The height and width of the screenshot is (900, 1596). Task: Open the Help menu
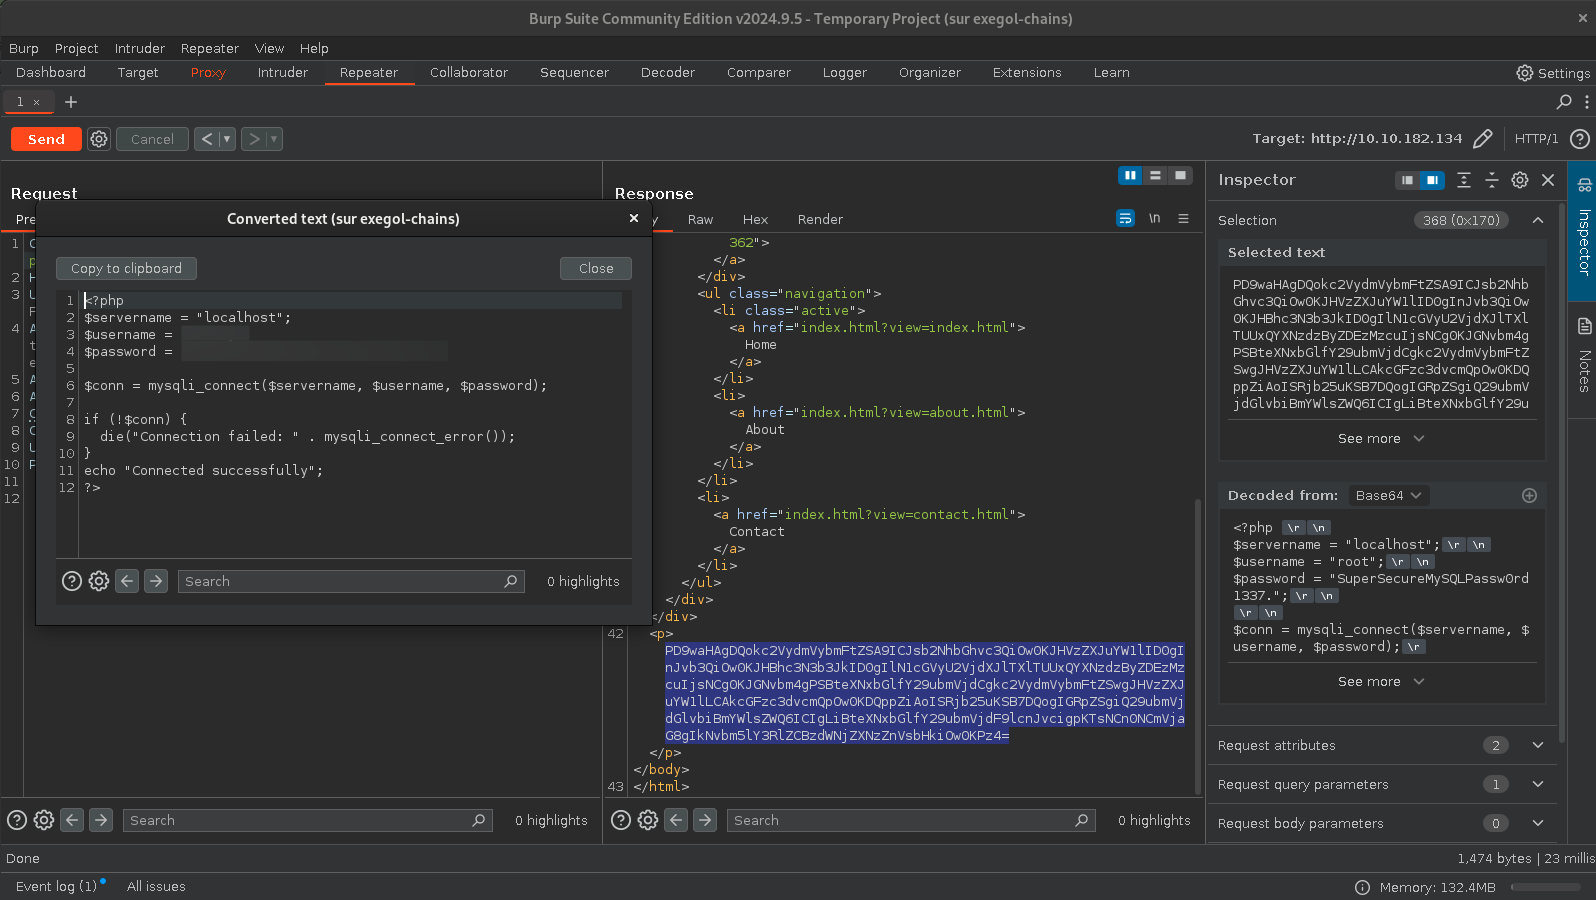pyautogui.click(x=314, y=48)
